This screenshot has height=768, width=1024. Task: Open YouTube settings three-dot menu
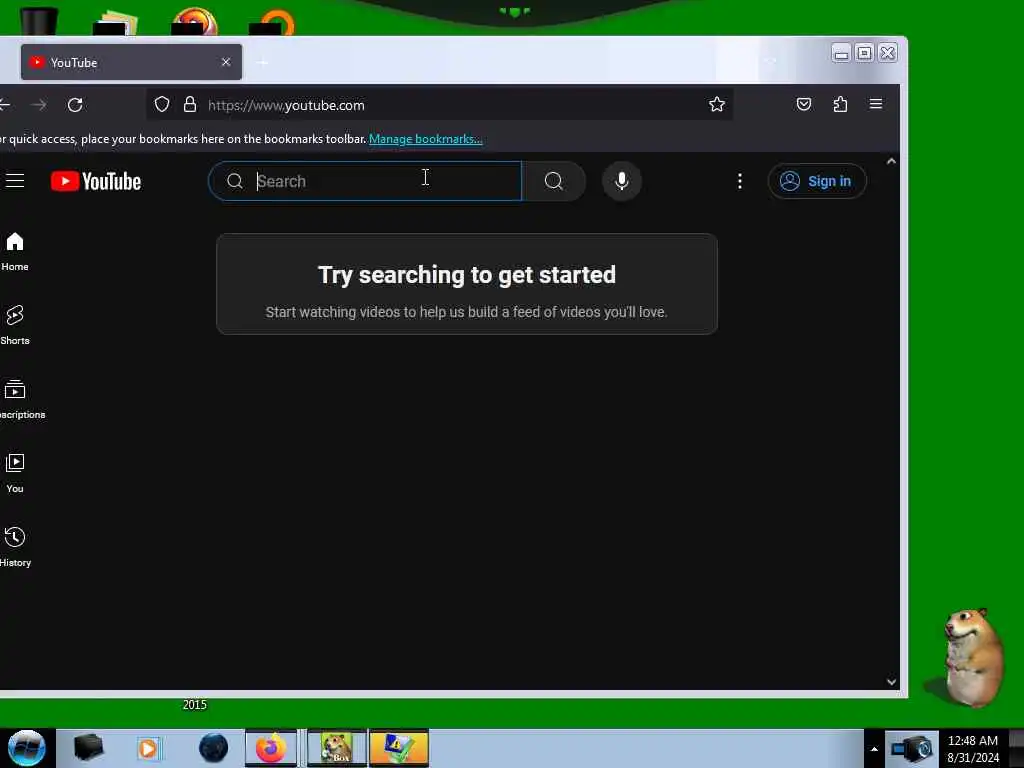[740, 181]
